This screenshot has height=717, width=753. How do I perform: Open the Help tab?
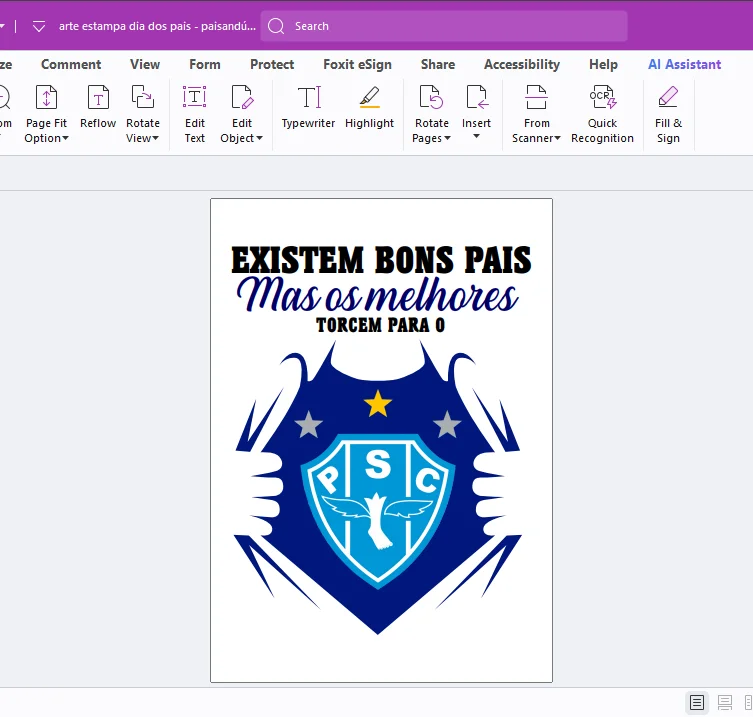(604, 64)
